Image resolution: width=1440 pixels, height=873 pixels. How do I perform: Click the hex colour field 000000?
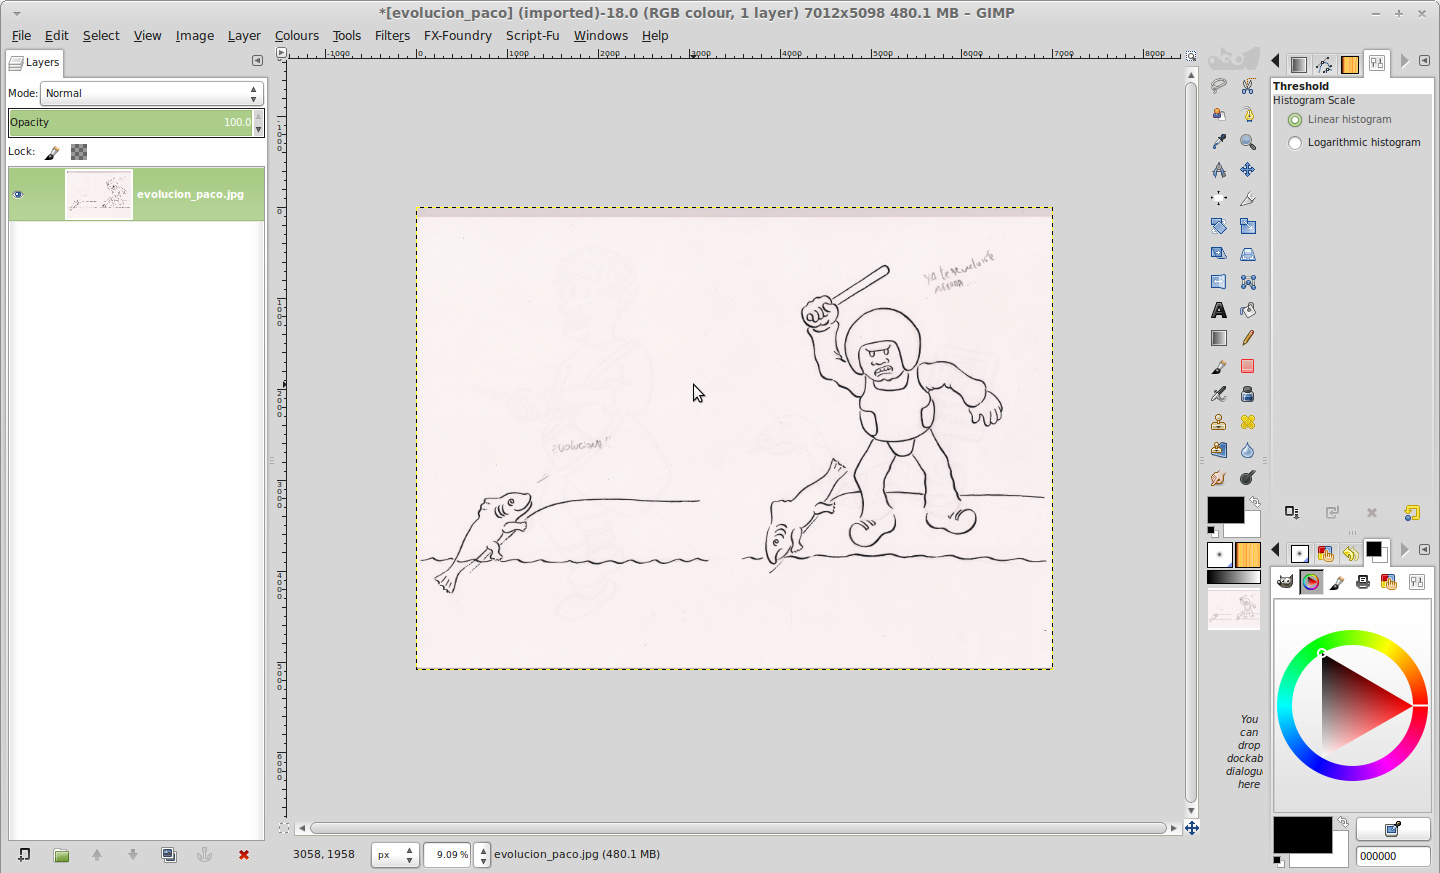click(x=1393, y=856)
